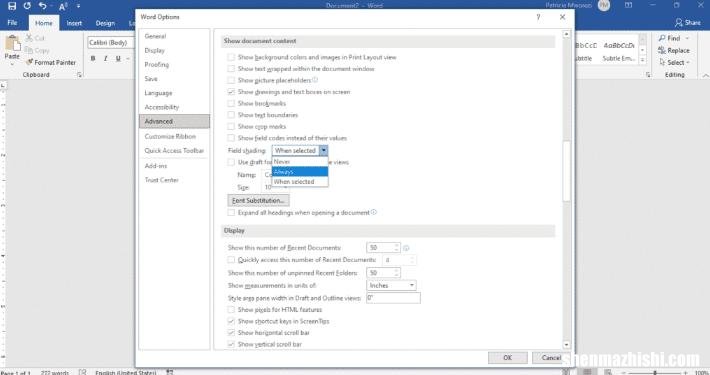Toggle Italic formatting in the ribbon
710x375 pixels.
[x=106, y=58]
